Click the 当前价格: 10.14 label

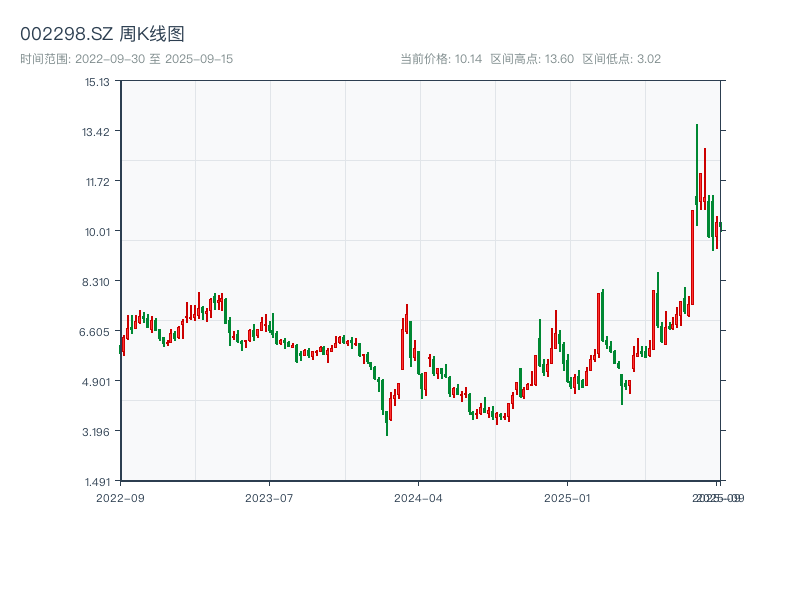point(441,59)
